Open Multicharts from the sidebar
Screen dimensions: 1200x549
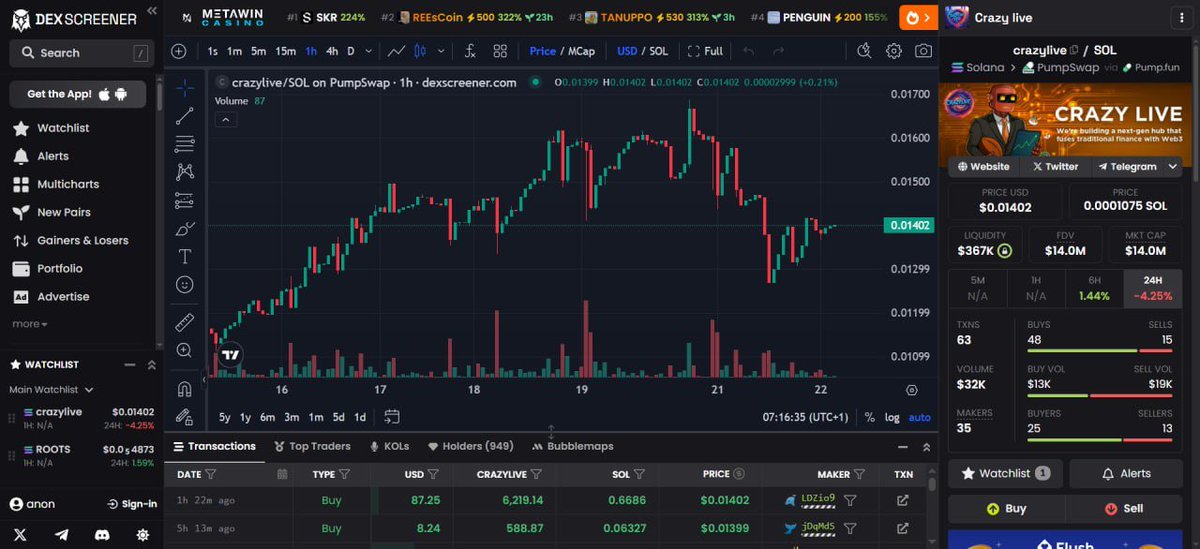click(x=68, y=184)
